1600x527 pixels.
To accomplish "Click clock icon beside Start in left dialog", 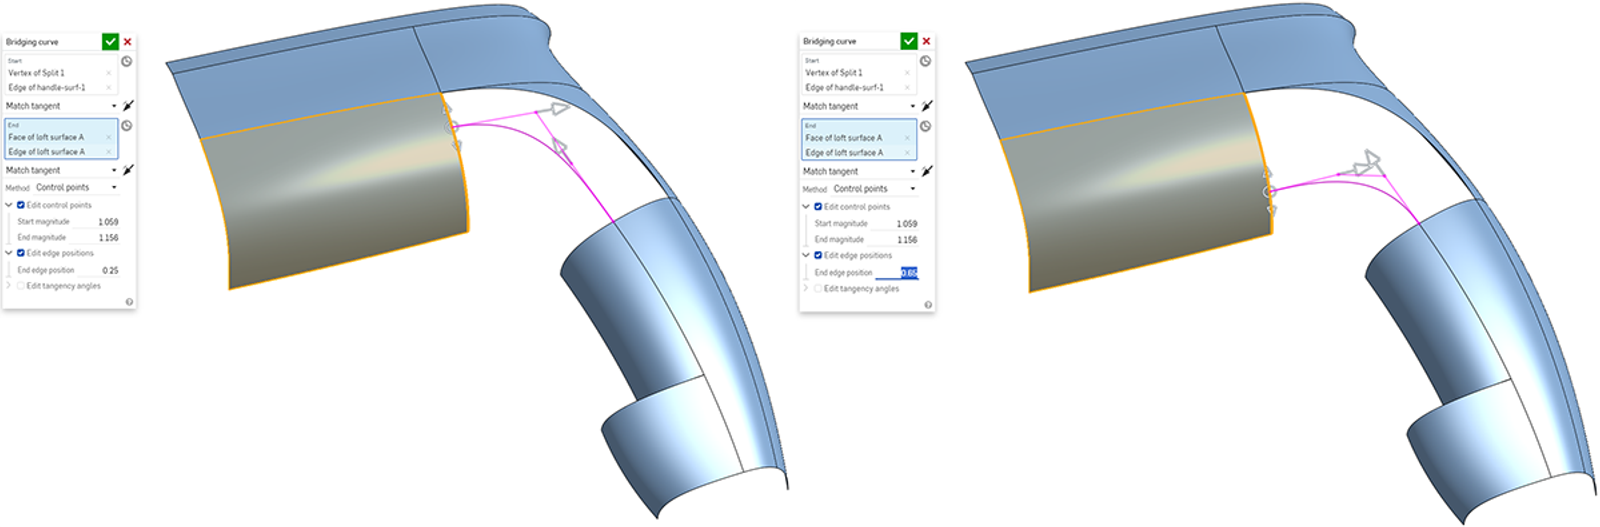I will [x=127, y=61].
